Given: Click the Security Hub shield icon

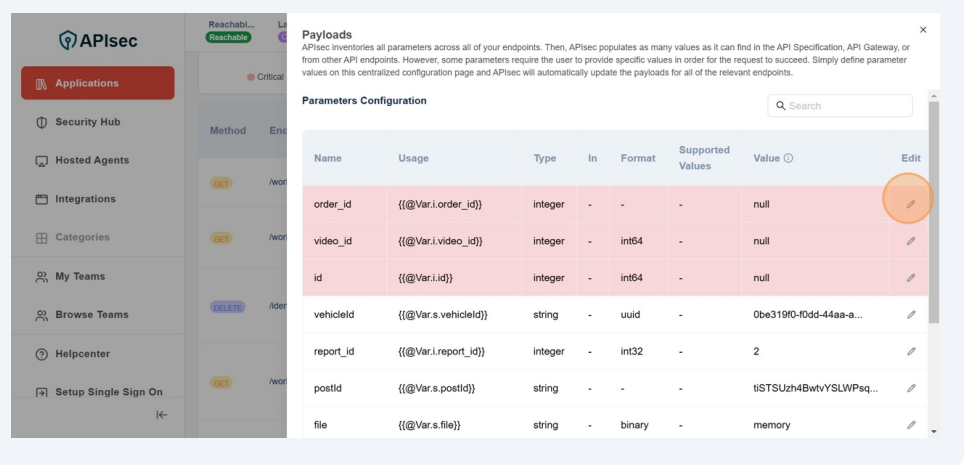Looking at the screenshot, I should (41, 123).
